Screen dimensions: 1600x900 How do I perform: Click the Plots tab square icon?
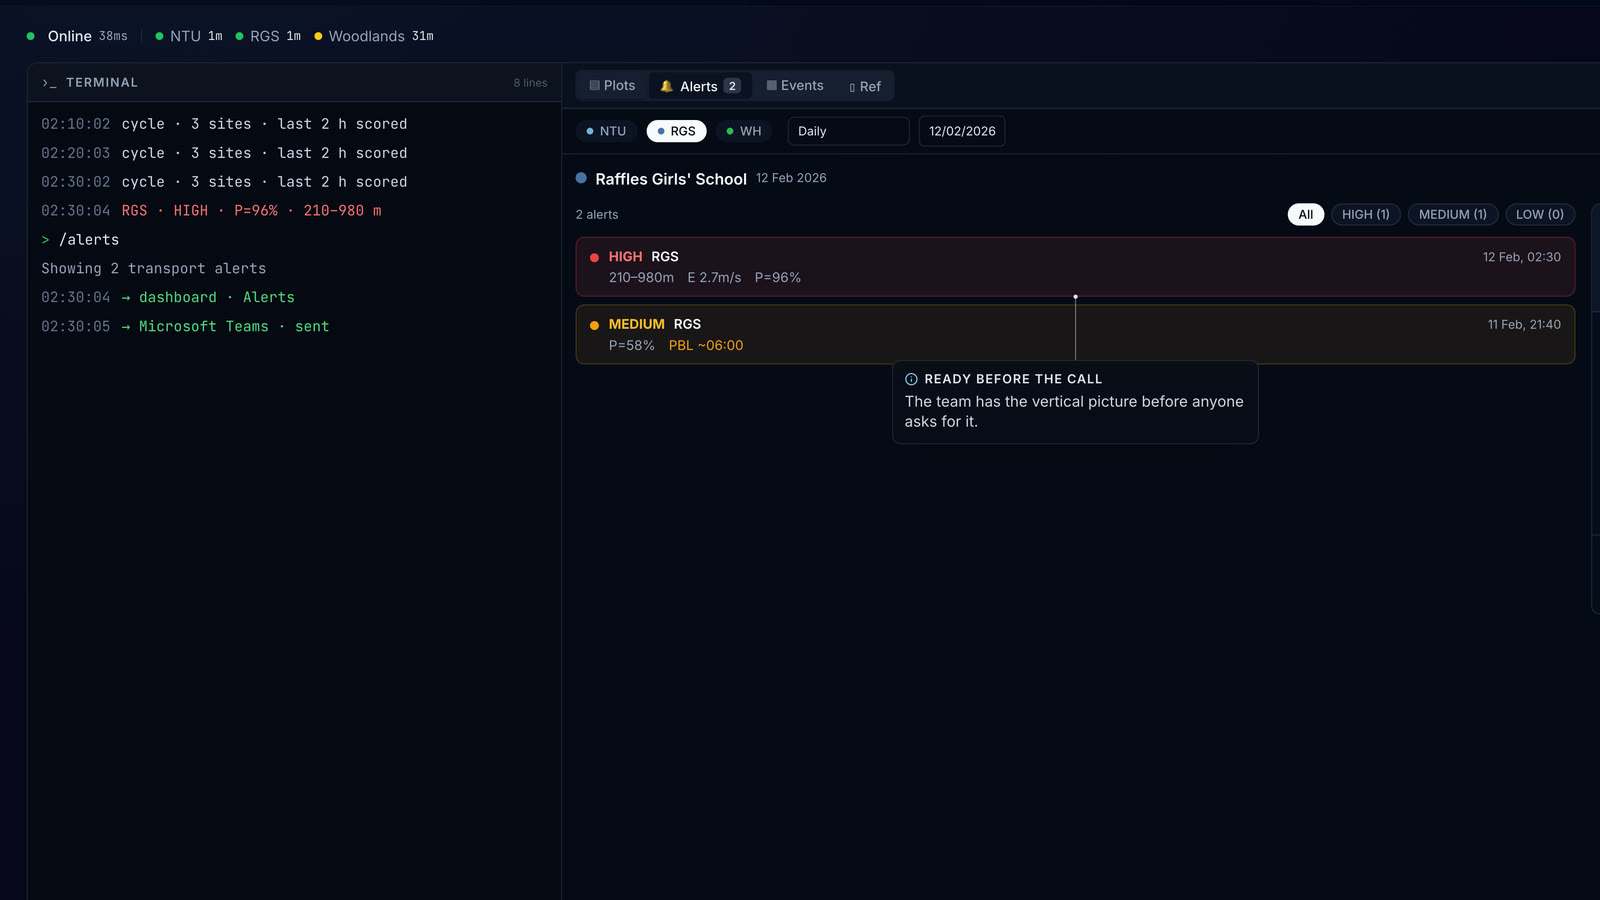click(595, 86)
